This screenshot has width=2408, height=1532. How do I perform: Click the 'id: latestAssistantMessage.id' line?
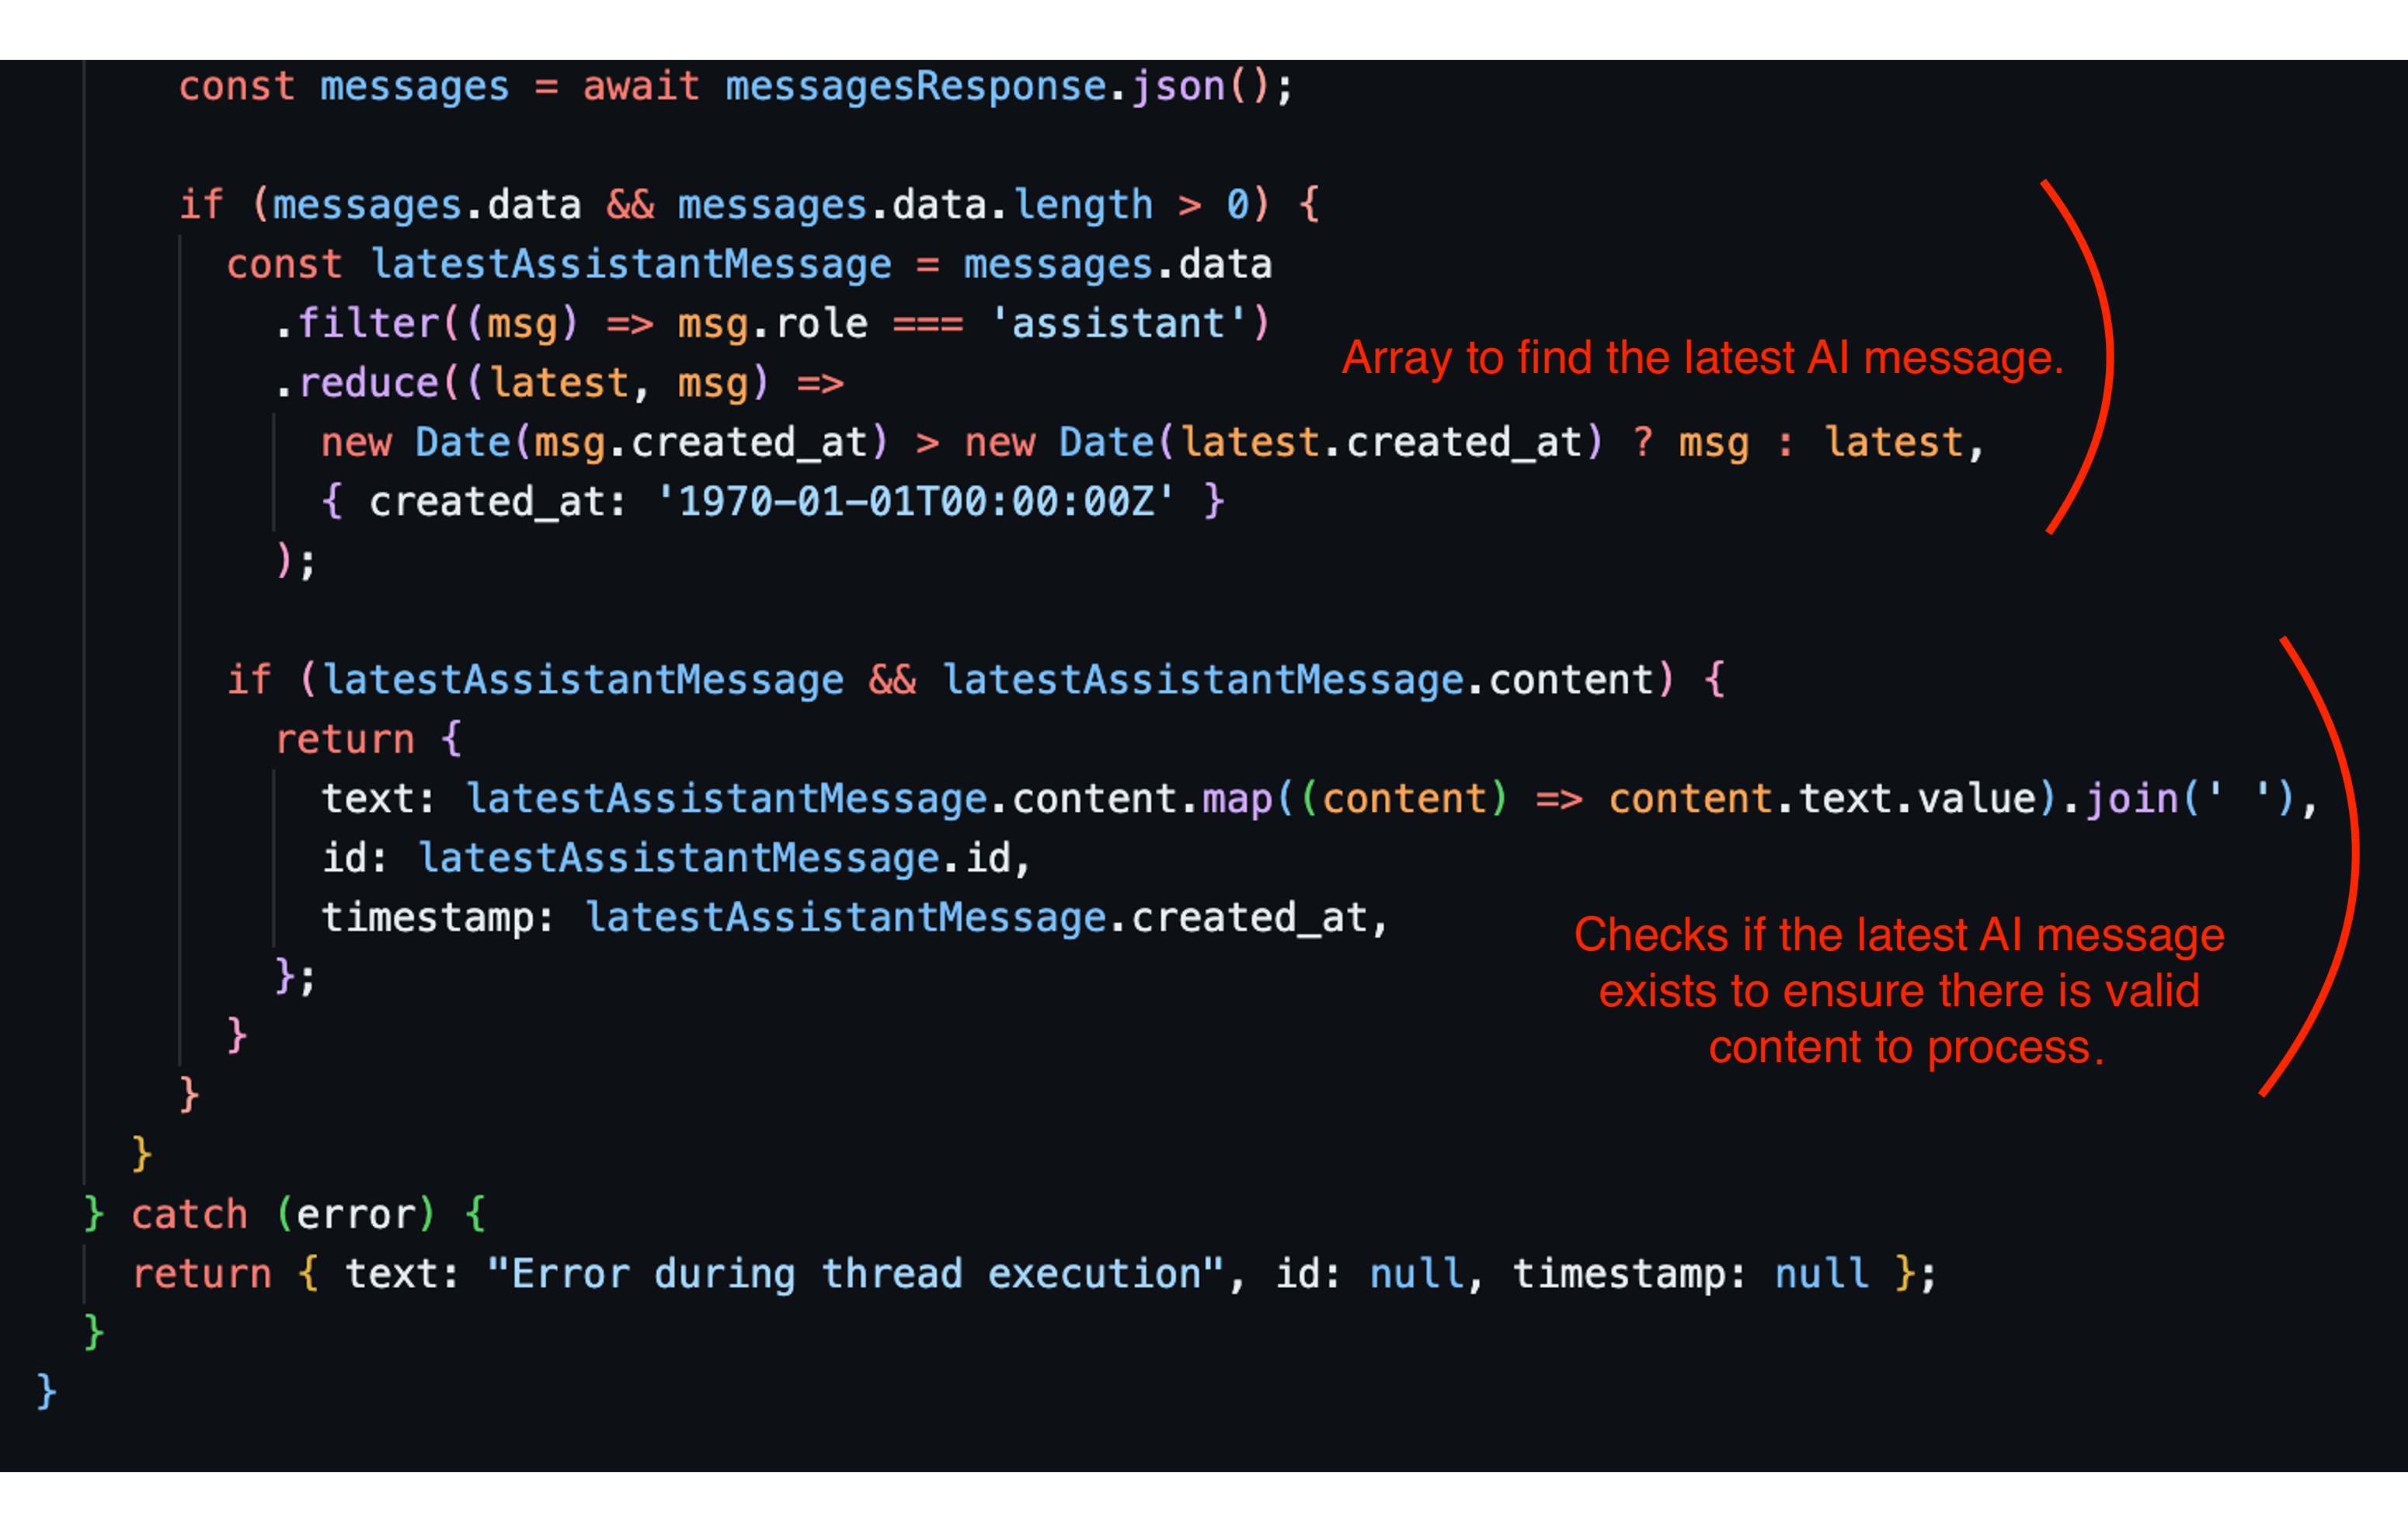pyautogui.click(x=676, y=859)
